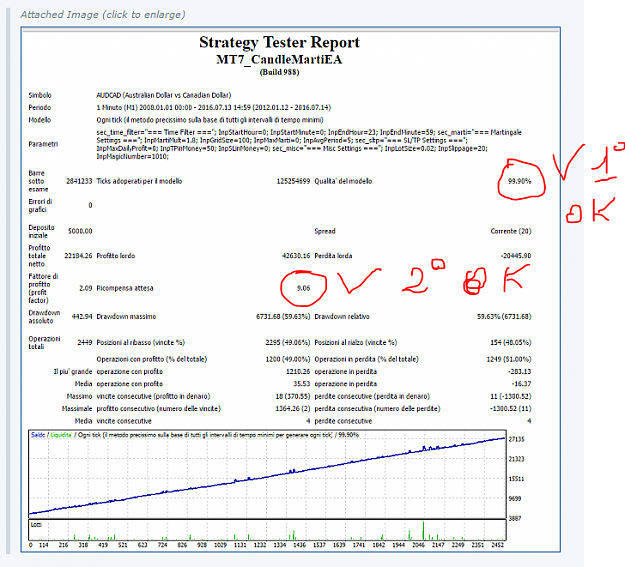Select maximal consecutive loss '-1300.52 (11)'
This screenshot has width=625, height=567.
pyautogui.click(x=511, y=409)
